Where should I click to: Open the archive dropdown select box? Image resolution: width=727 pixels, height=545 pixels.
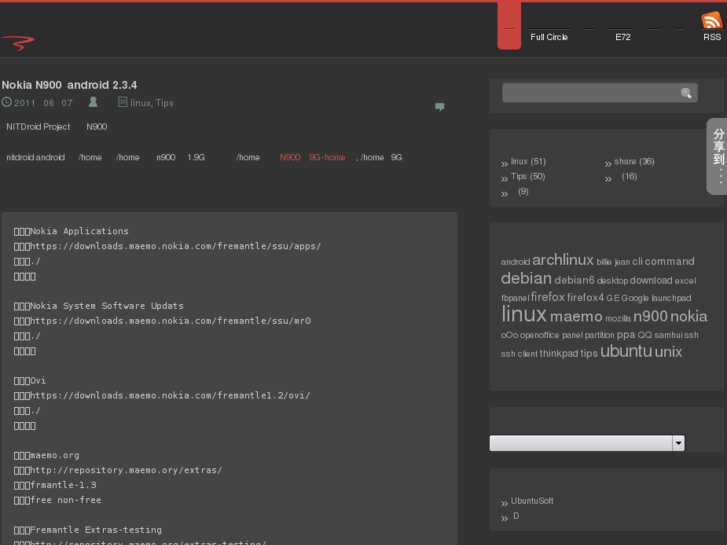[587, 443]
